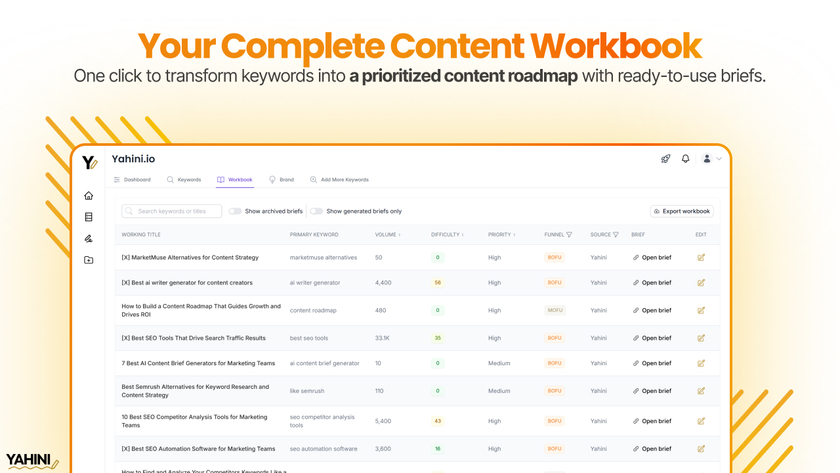Select title 'Best Semrush Alternatives for Keyword Research'
Image resolution: width=840 pixels, height=473 pixels.
196,391
